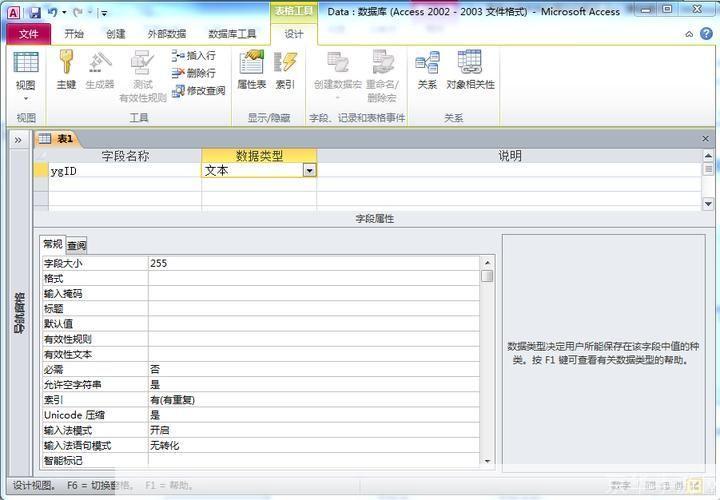This screenshot has width=720, height=500.
Task: Open the Builder (生成器) tool
Action: [x=100, y=70]
